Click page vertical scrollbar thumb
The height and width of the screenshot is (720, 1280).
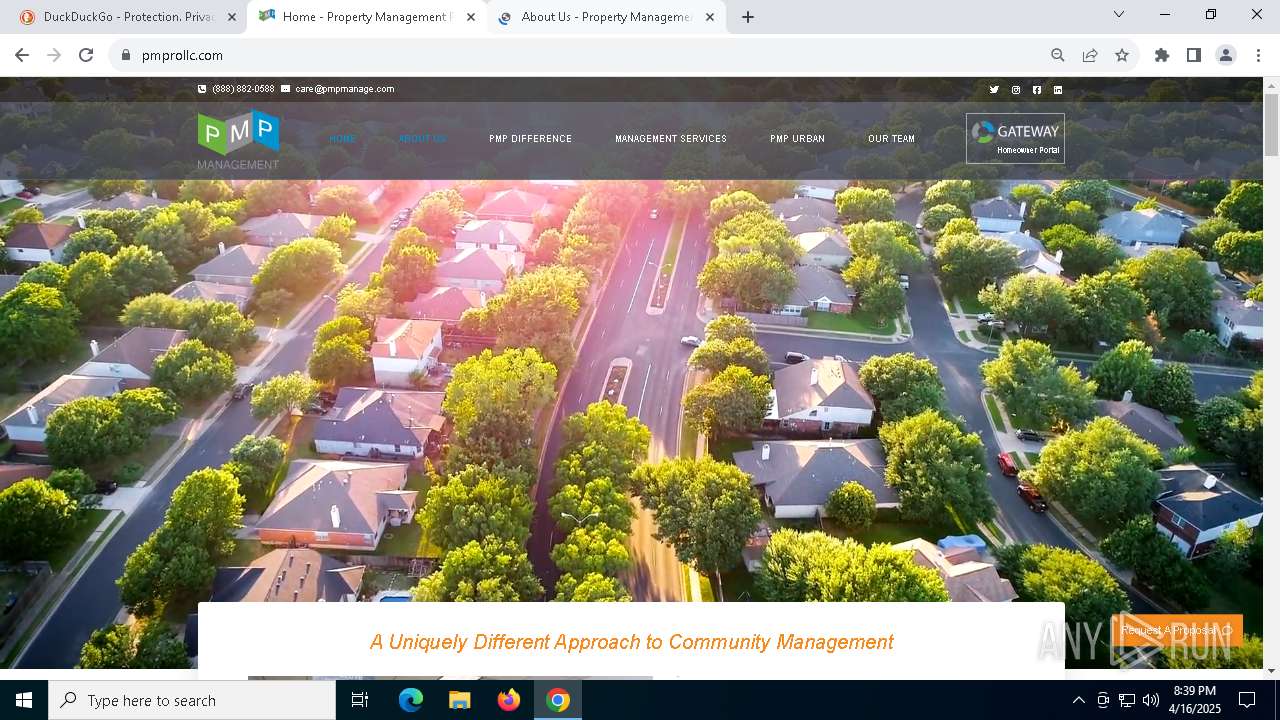point(1271,125)
